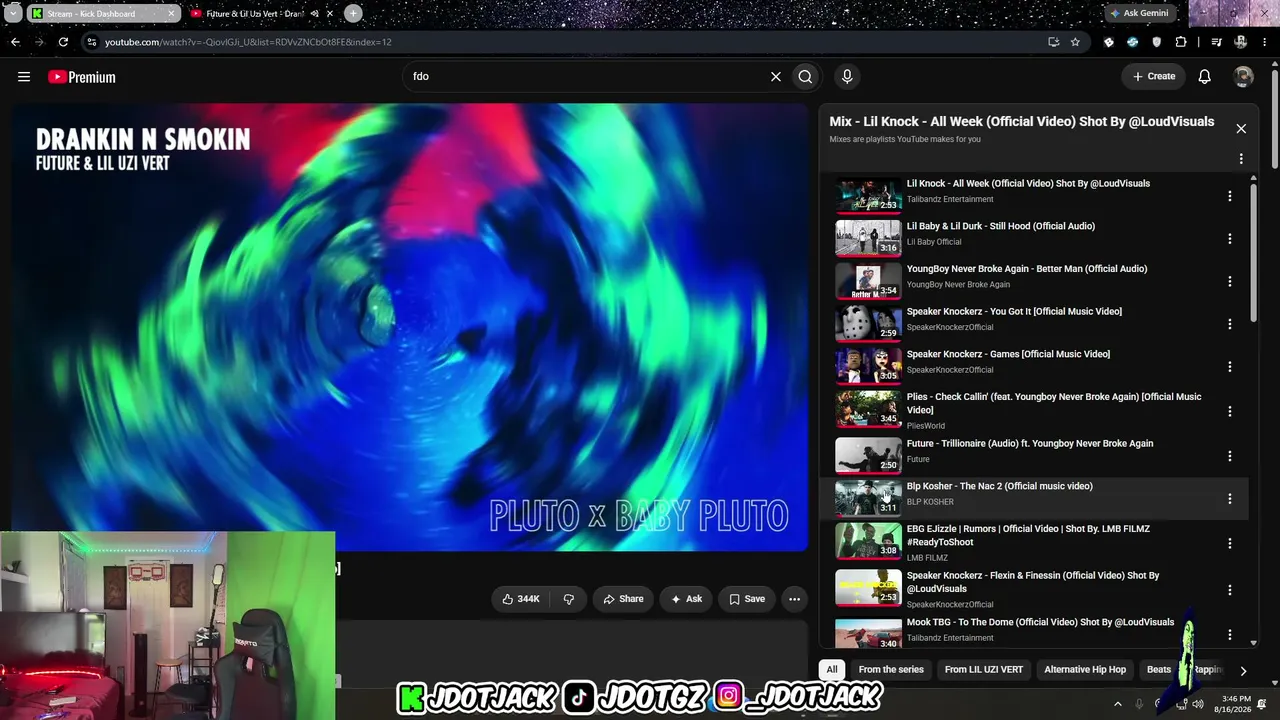This screenshot has width=1280, height=720.
Task: Filter by Alternative Hip Hop chip
Action: point(1085,670)
